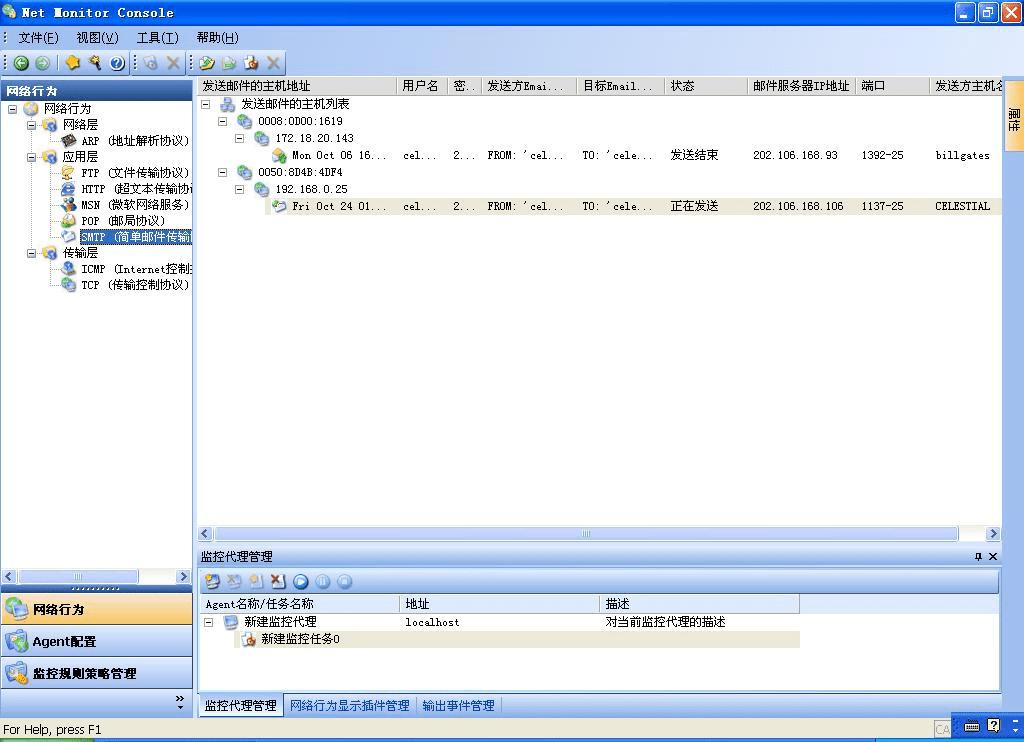Collapse the 192.168.0.25 node
The height and width of the screenshot is (742, 1024).
point(240,189)
